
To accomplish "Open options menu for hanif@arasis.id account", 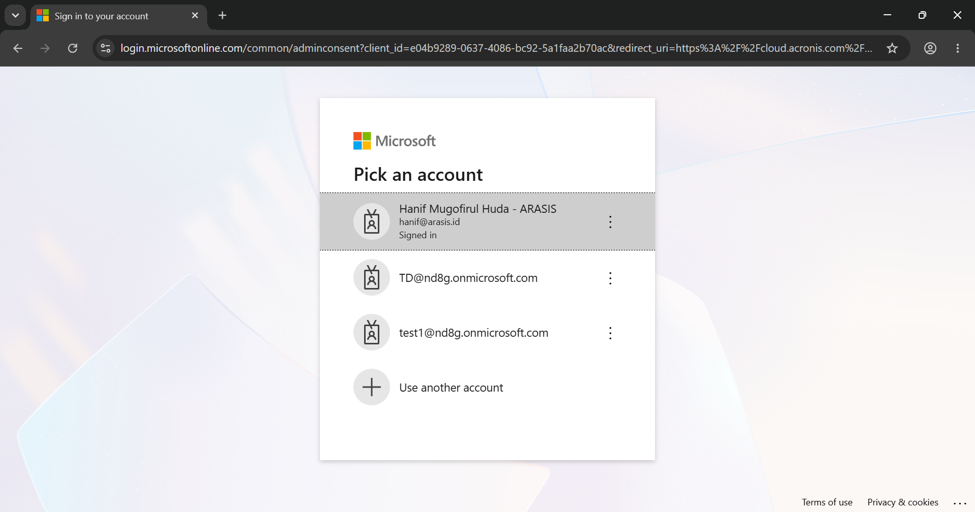I will point(610,222).
